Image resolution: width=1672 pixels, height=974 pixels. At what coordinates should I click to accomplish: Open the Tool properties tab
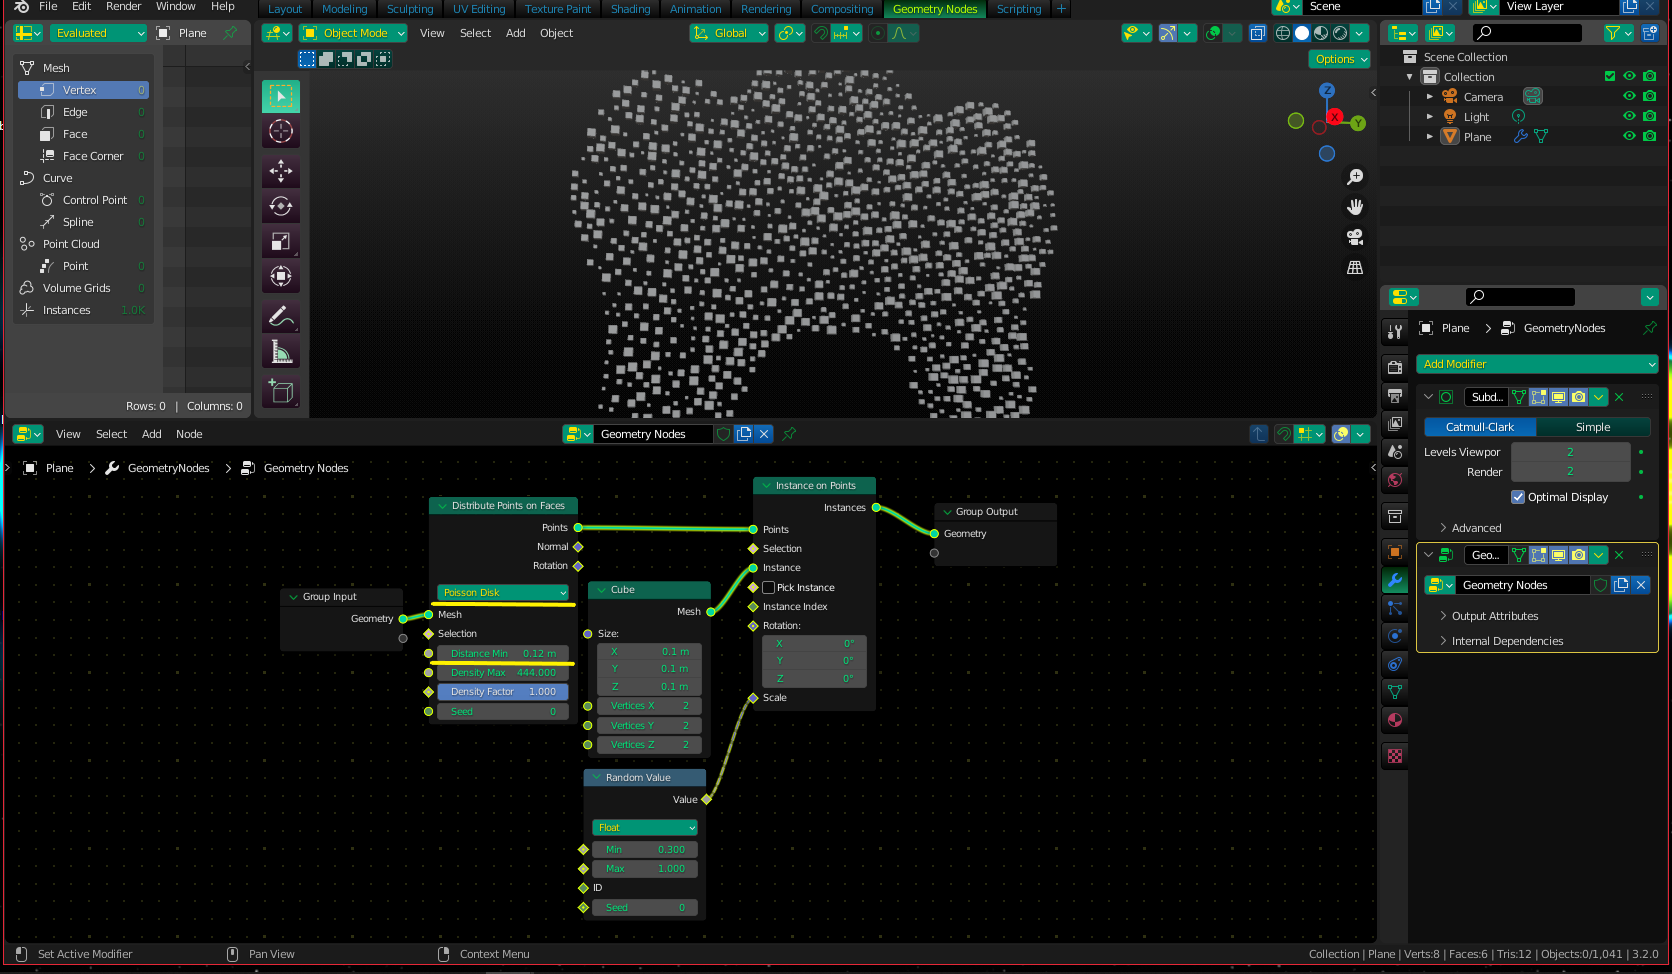point(1395,331)
